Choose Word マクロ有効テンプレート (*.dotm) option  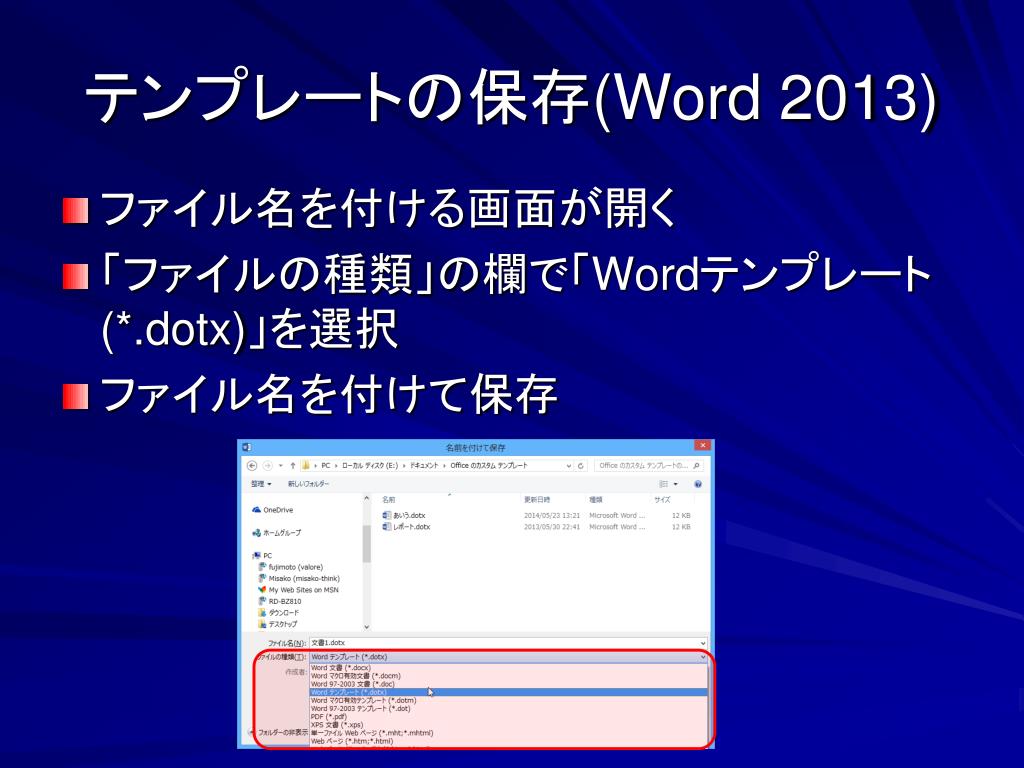coord(508,700)
